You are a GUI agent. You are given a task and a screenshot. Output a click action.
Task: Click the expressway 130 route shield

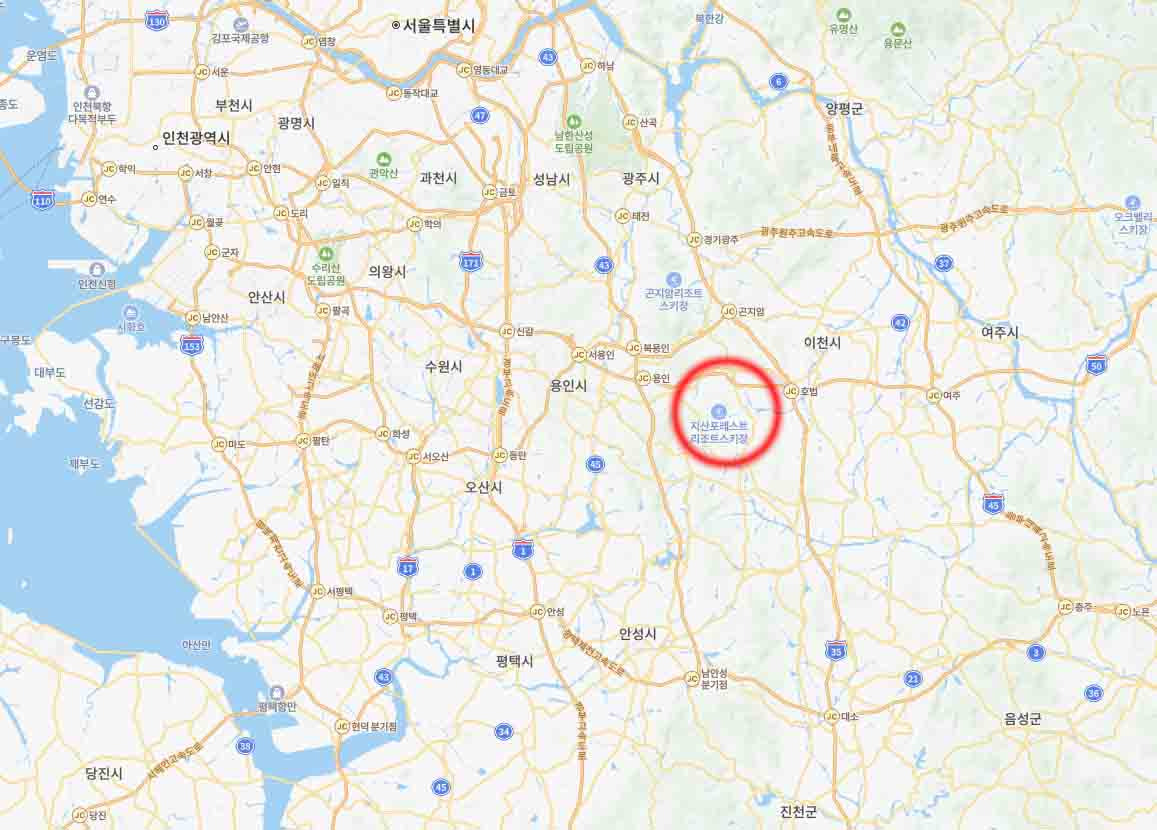point(156,20)
